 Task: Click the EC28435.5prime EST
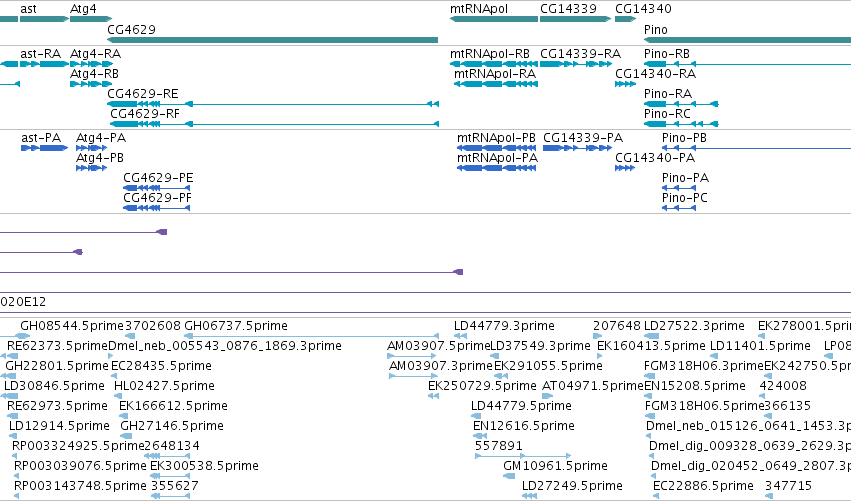point(161,366)
